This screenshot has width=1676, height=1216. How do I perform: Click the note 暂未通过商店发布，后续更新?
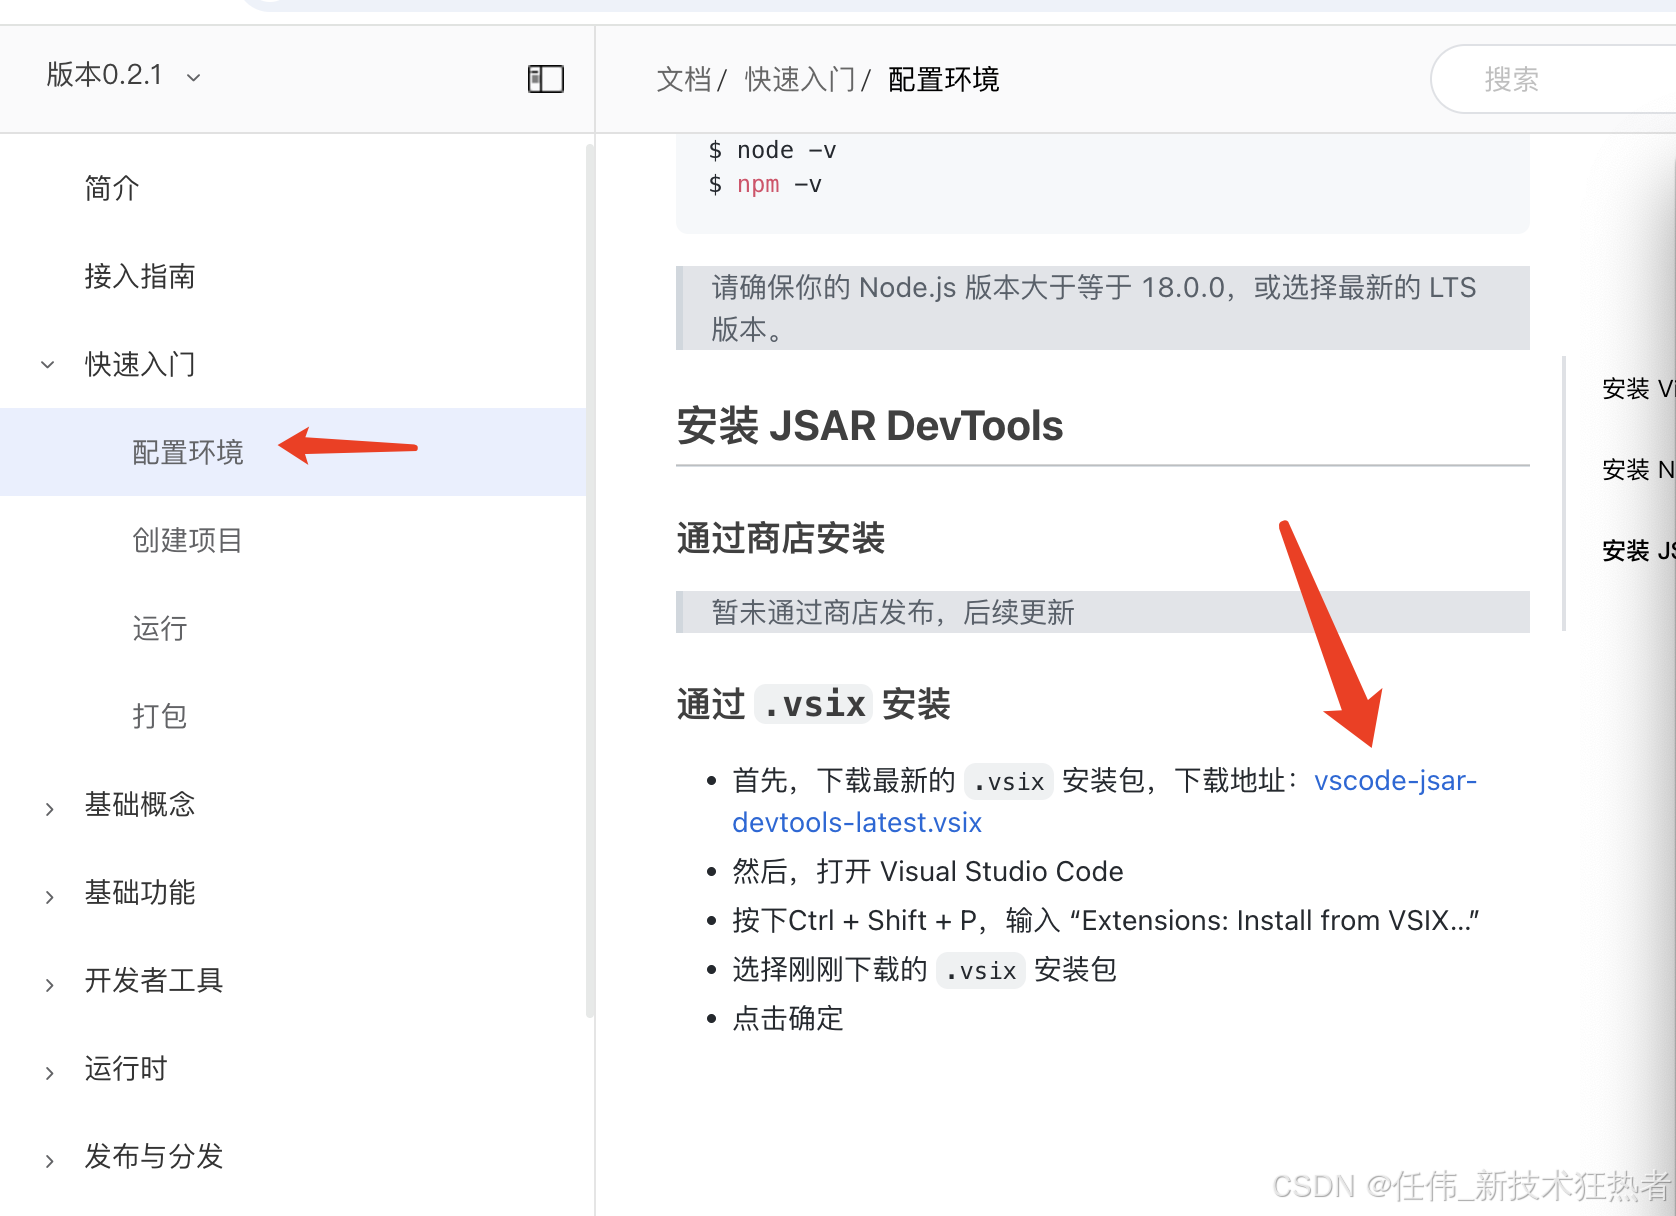coord(1103,612)
